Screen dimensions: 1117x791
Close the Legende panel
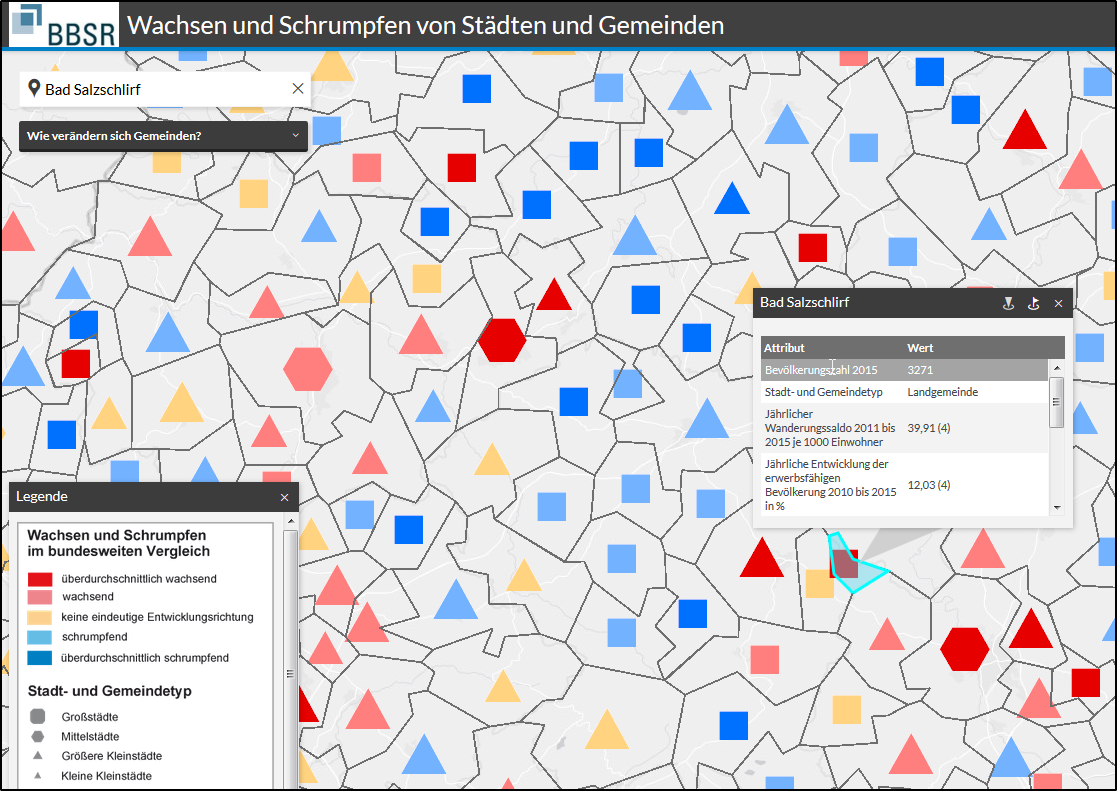point(284,497)
